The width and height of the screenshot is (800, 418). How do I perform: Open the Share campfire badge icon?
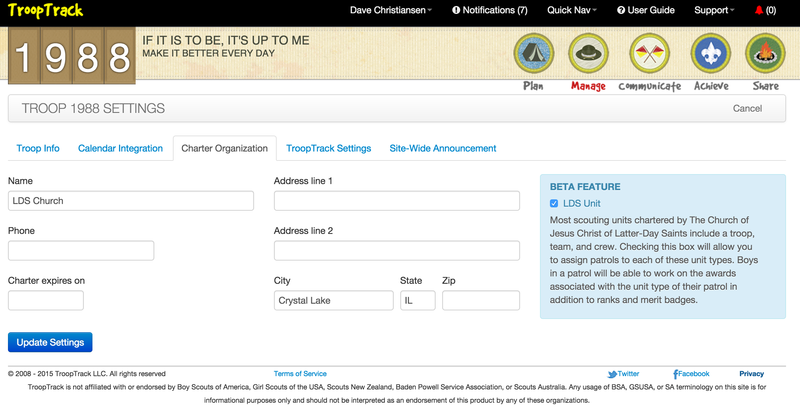765,53
